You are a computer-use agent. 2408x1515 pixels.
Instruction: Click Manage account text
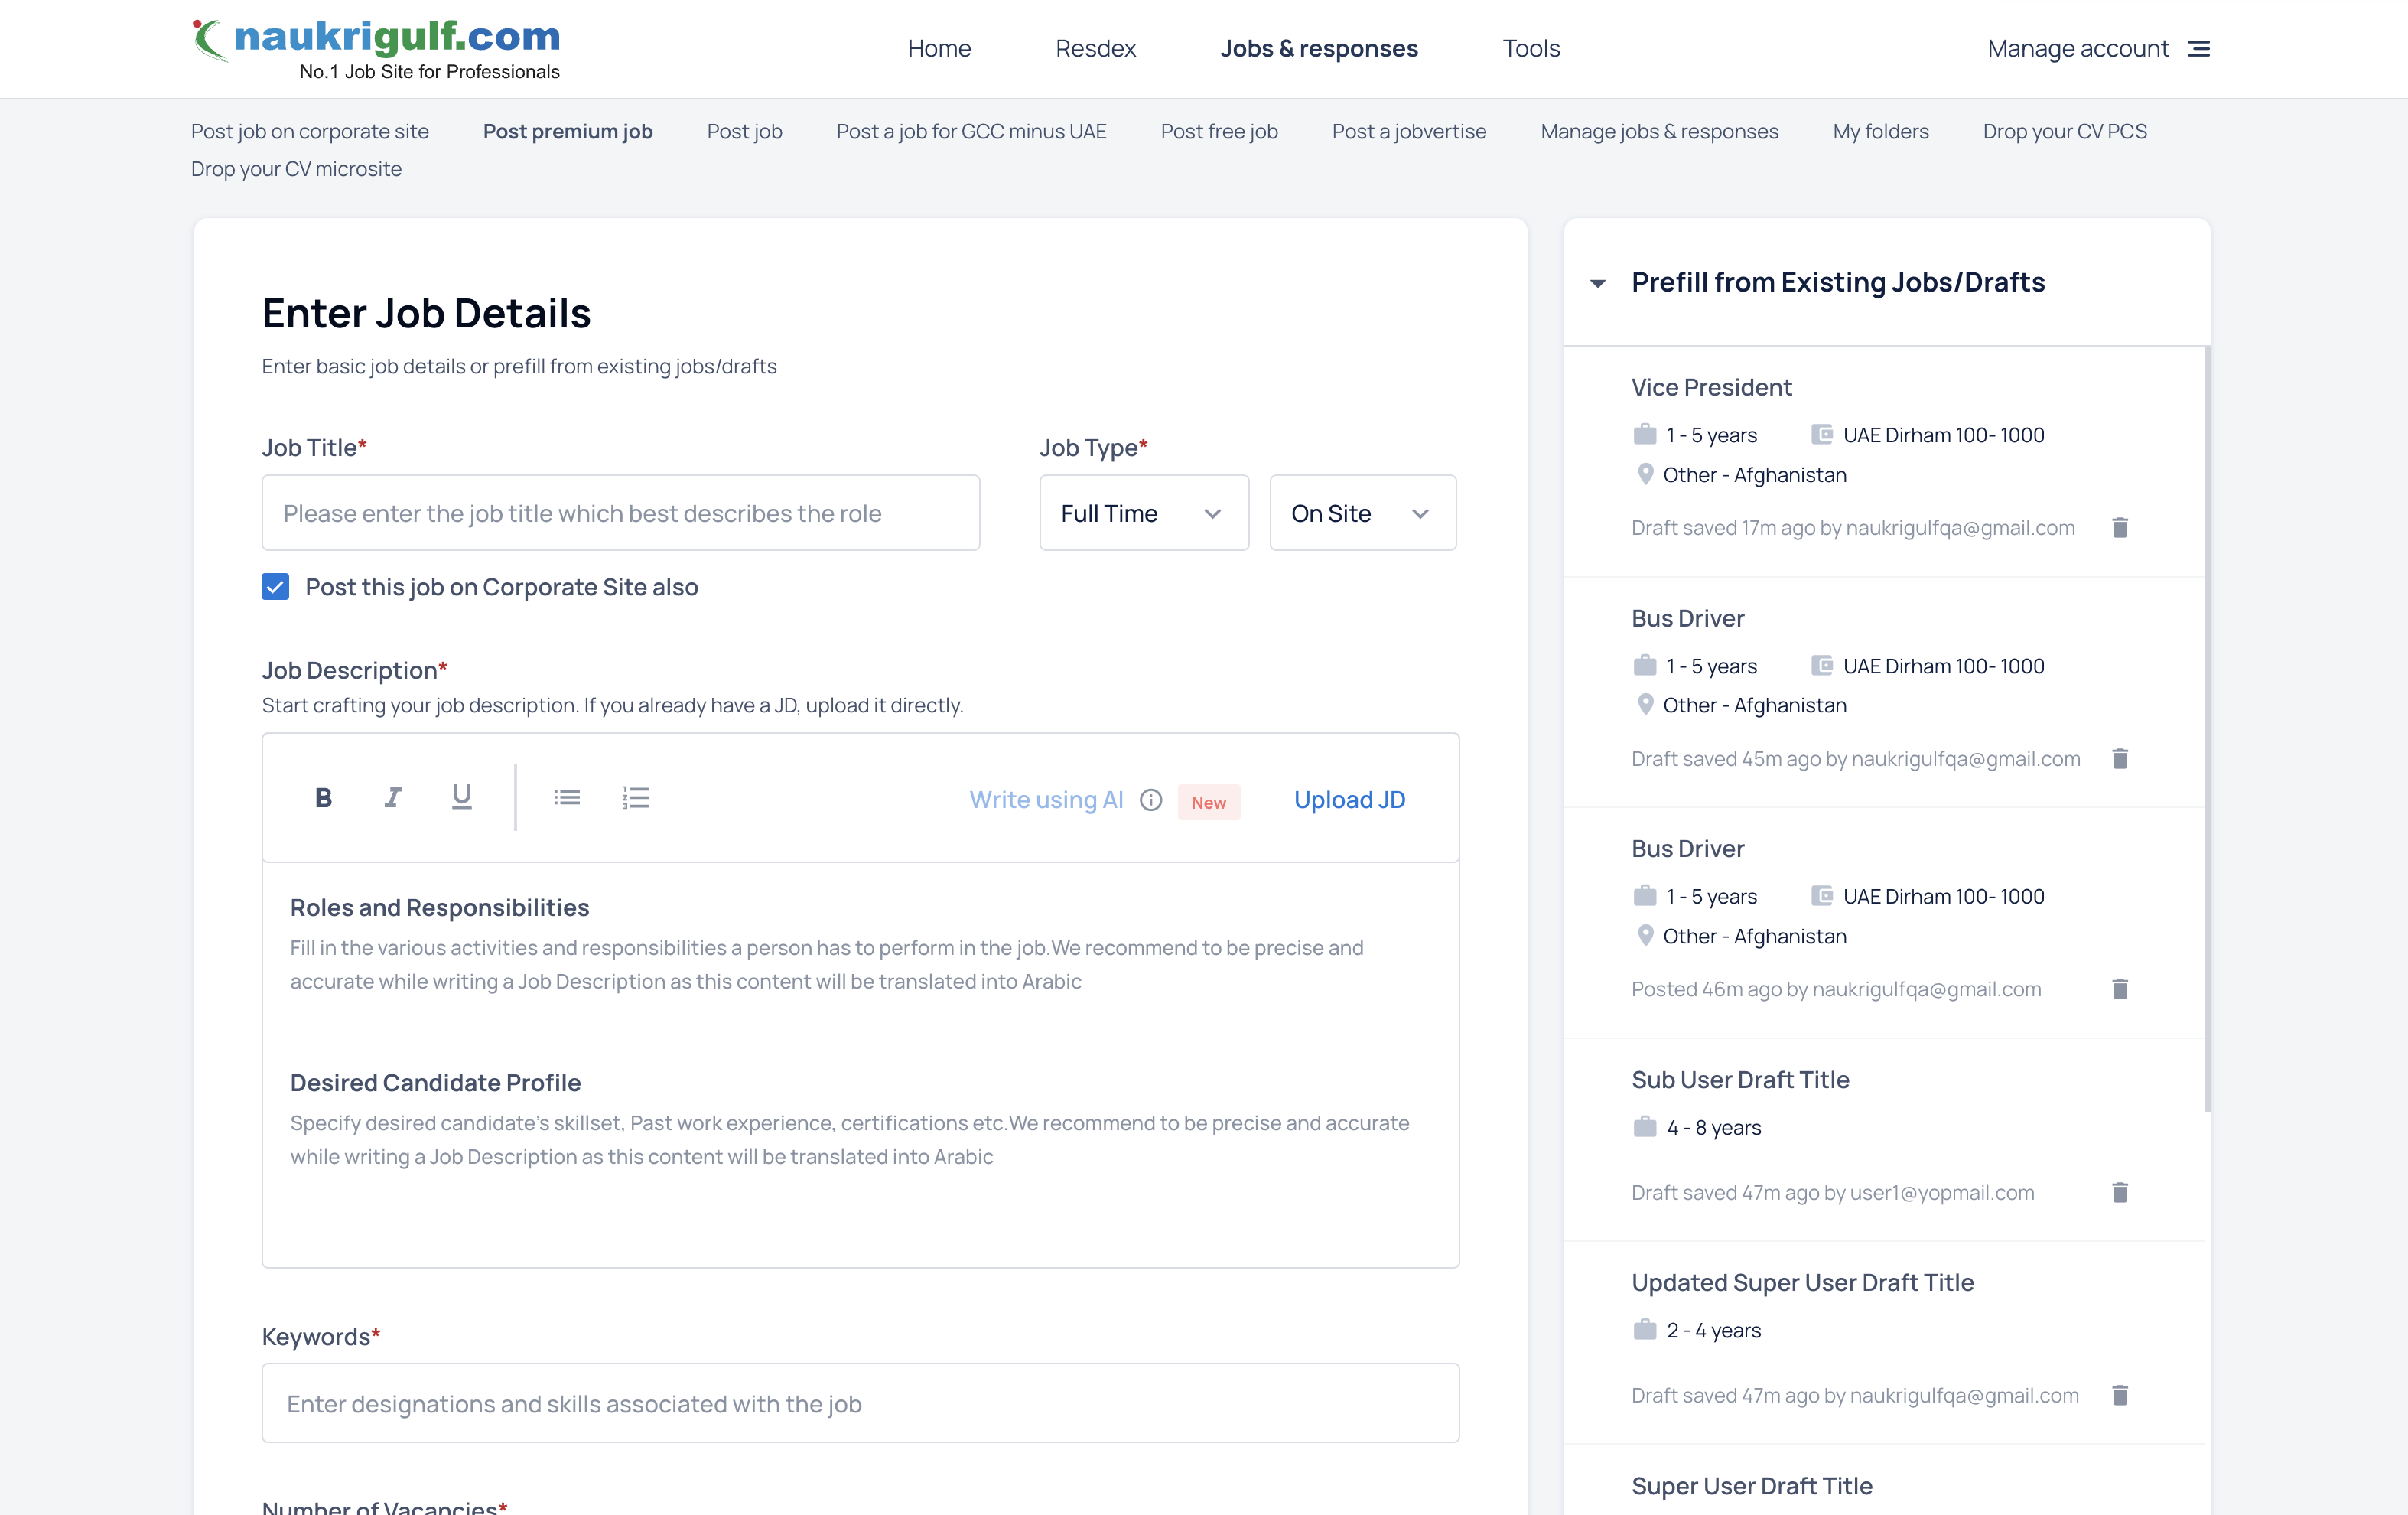tap(2078, 48)
